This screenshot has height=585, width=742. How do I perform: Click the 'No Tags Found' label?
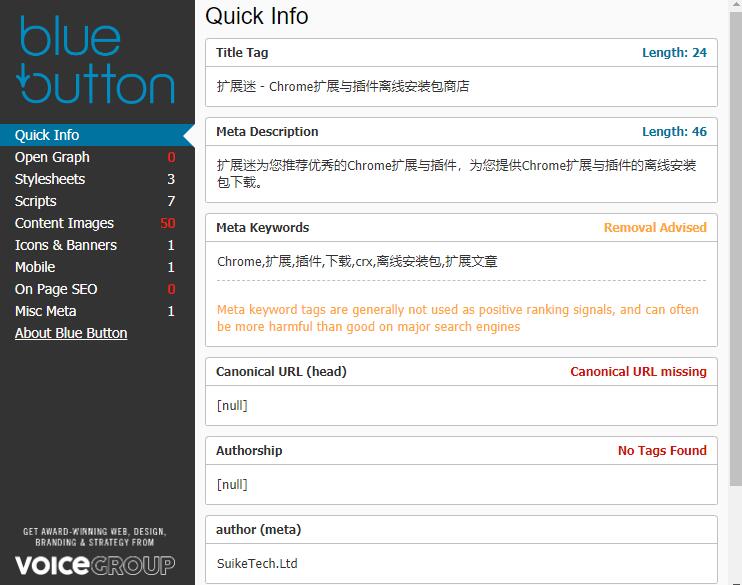coord(662,451)
